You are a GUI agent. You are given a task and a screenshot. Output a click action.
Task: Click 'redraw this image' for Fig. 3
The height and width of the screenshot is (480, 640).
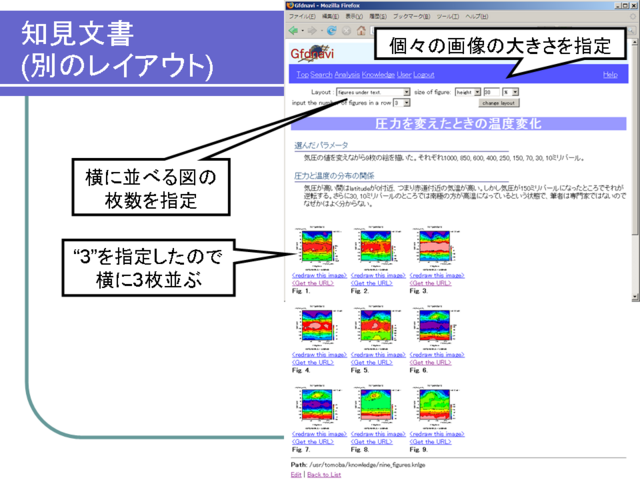coord(437,275)
